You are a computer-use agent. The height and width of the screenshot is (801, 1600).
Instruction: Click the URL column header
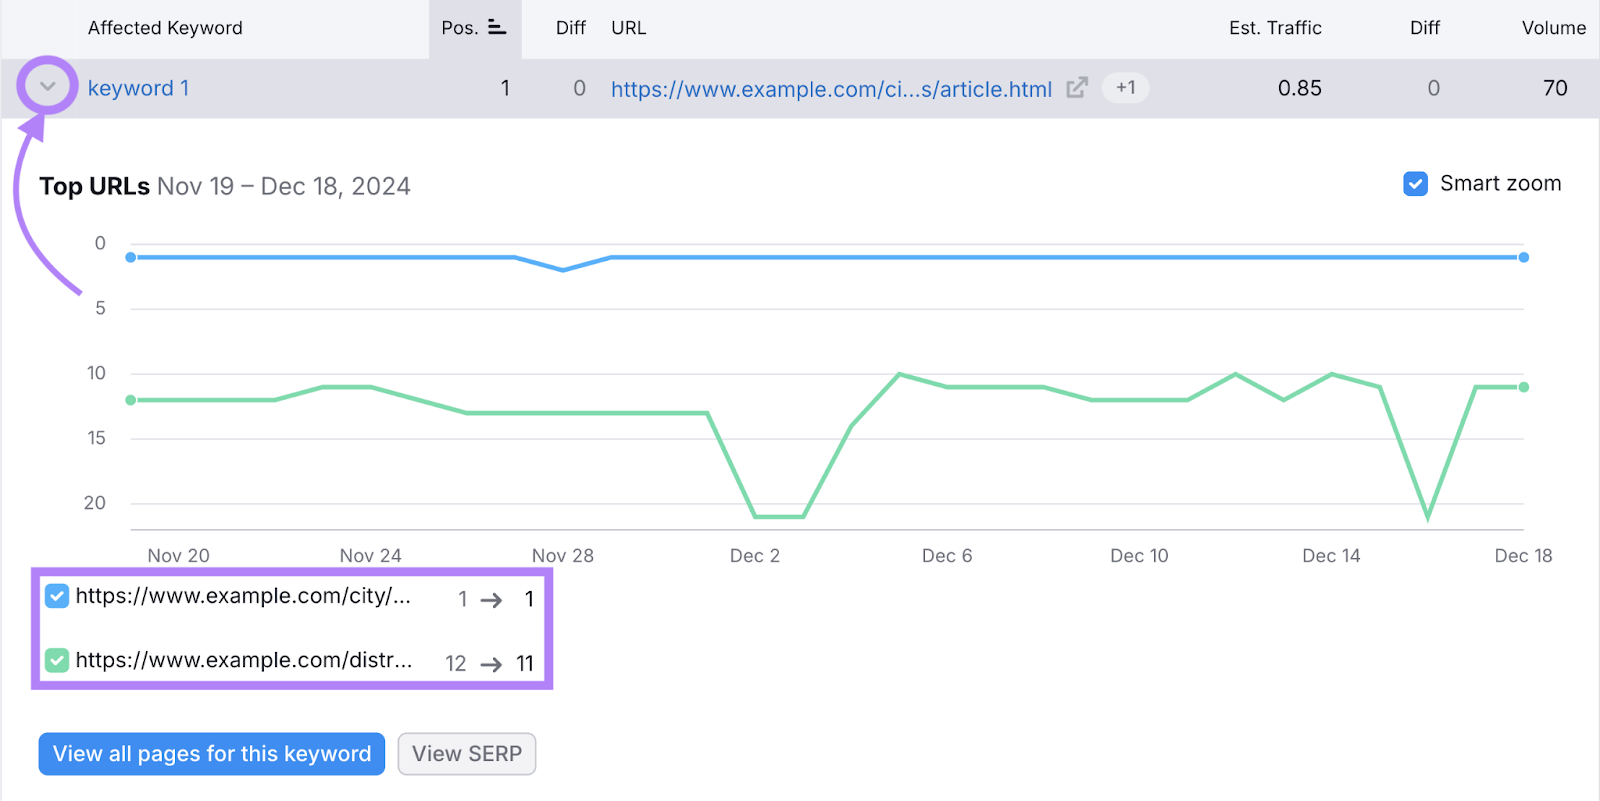click(x=629, y=28)
